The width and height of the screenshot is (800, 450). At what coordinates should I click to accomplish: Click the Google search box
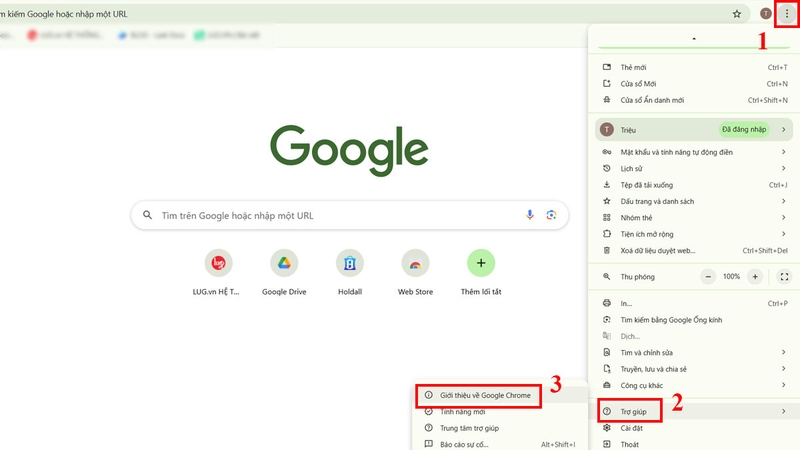[349, 215]
